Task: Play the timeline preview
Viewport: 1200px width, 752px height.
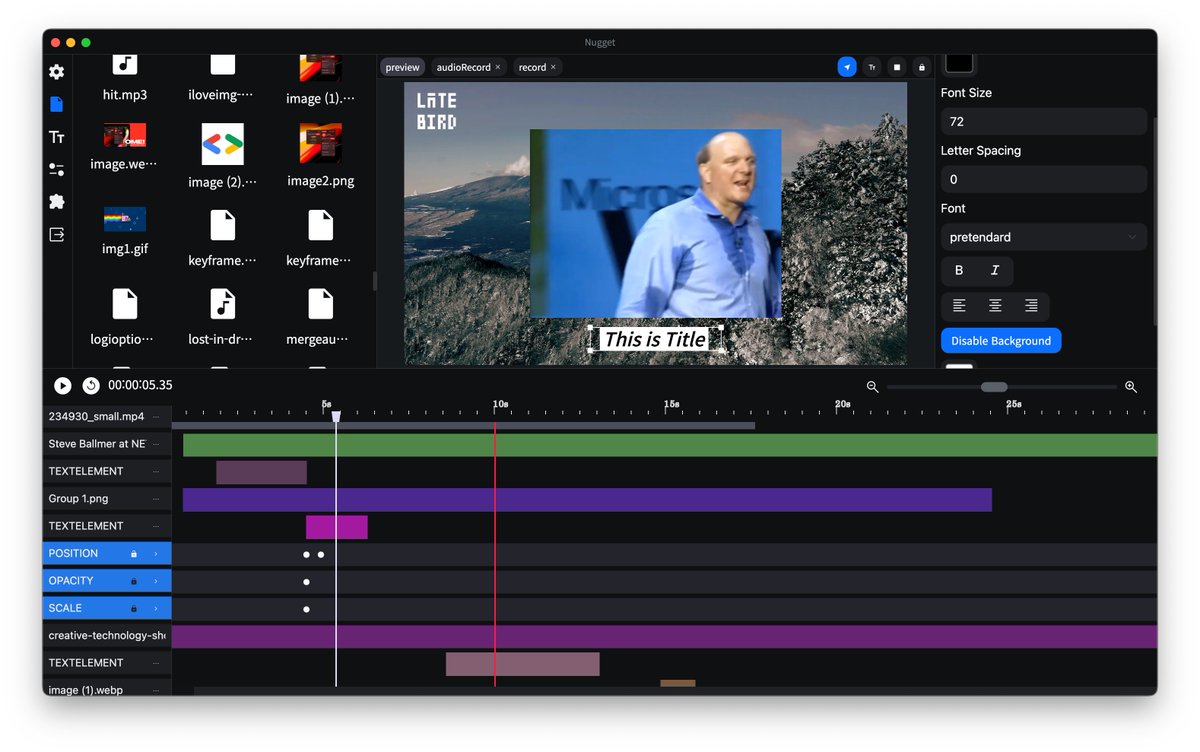Action: pyautogui.click(x=63, y=385)
